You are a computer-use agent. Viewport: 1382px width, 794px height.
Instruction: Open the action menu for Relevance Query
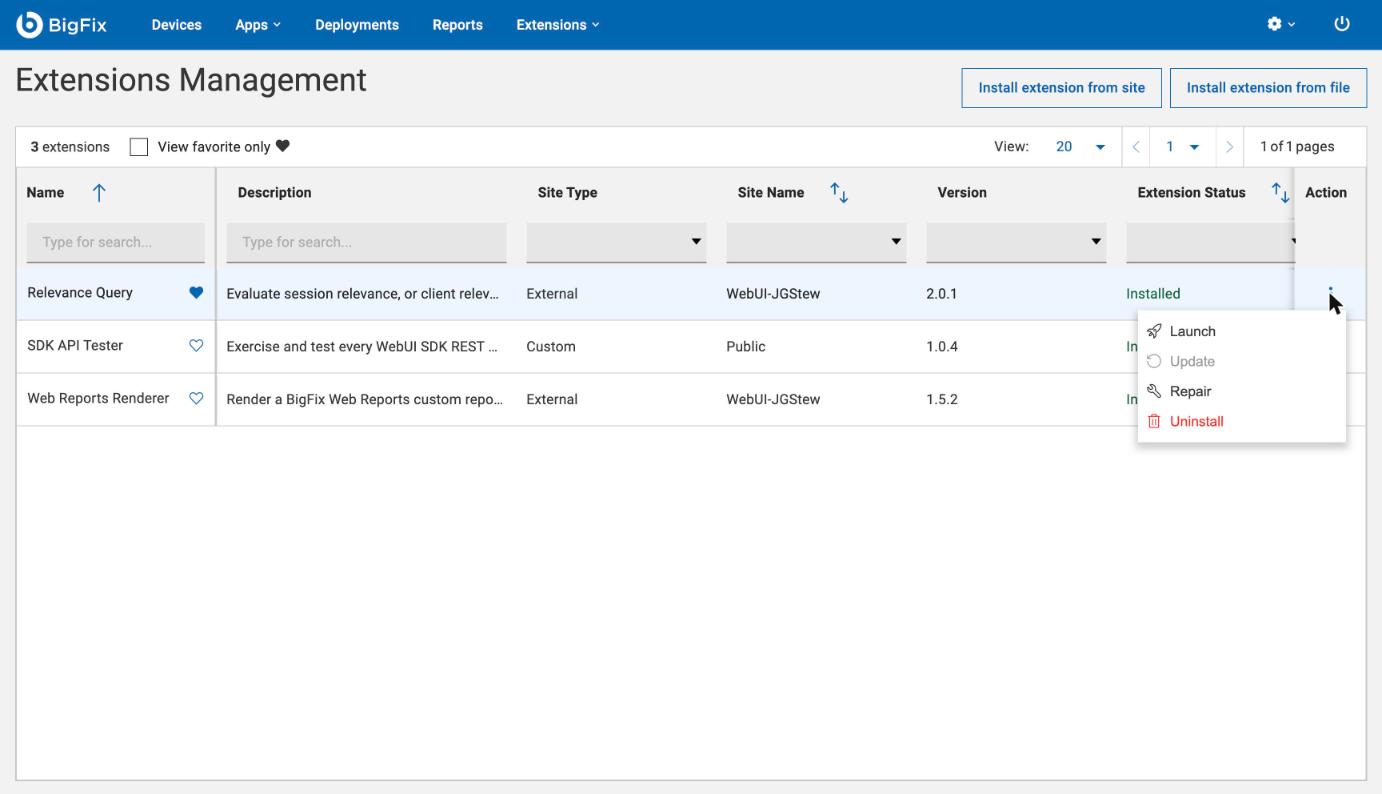coord(1330,293)
